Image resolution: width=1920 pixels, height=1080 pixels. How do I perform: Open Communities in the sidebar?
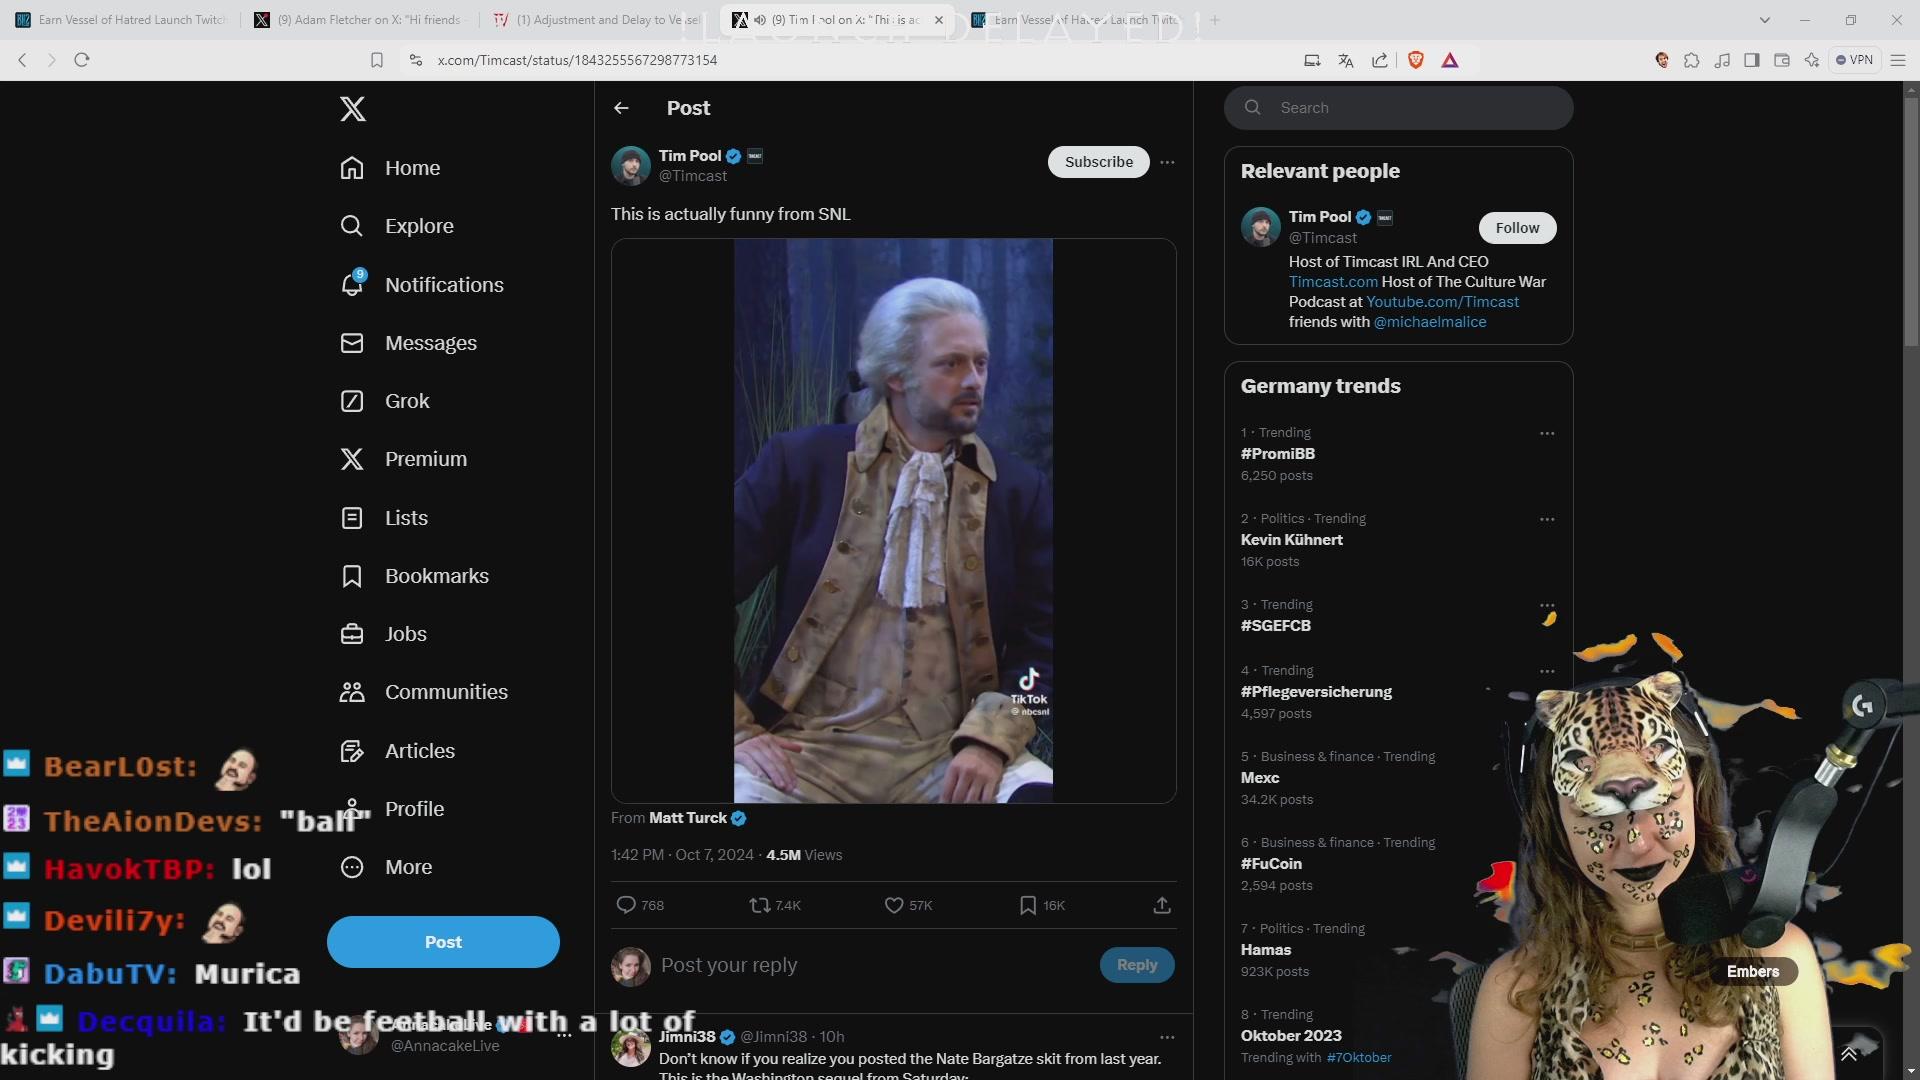(424, 692)
